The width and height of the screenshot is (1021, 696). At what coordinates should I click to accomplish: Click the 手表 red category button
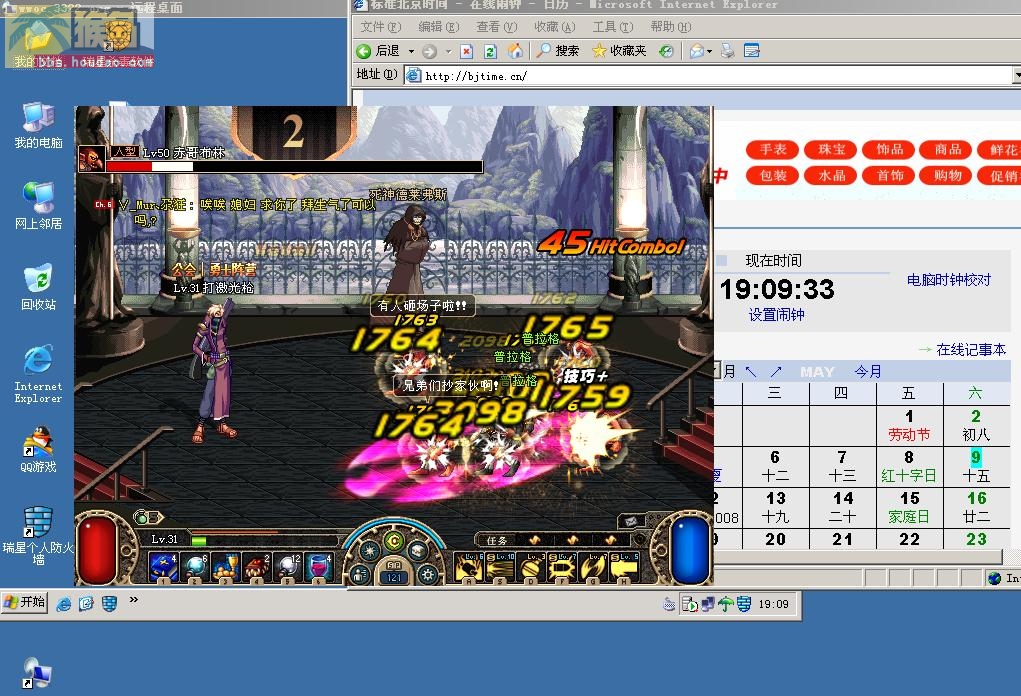(x=773, y=149)
